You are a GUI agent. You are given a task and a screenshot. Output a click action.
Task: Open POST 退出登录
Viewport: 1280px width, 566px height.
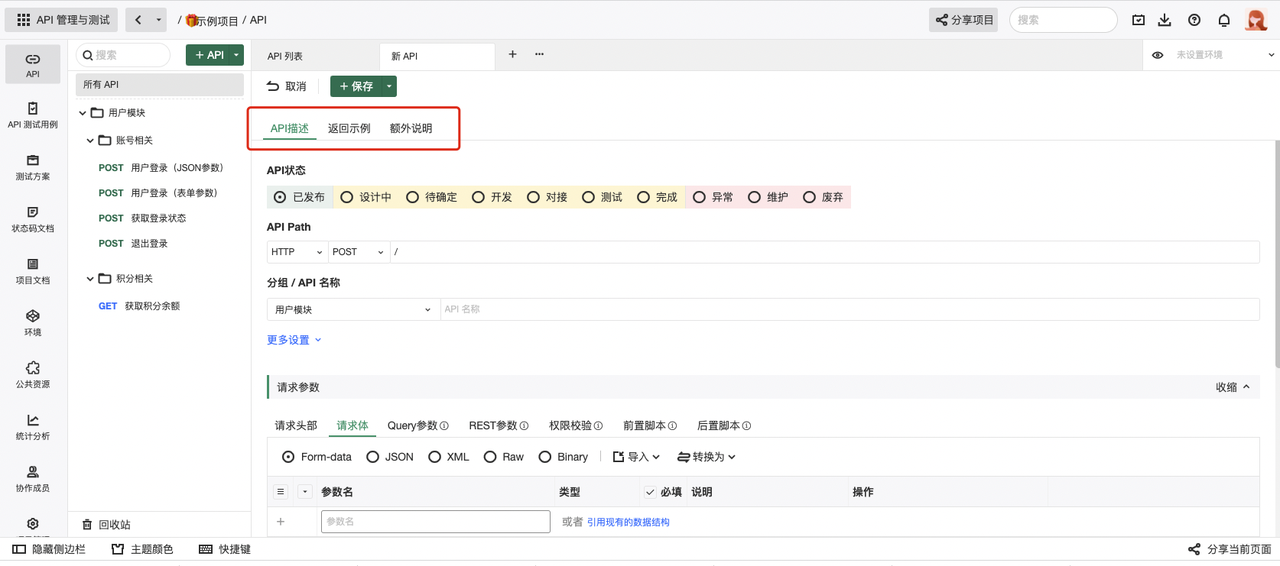tap(133, 244)
